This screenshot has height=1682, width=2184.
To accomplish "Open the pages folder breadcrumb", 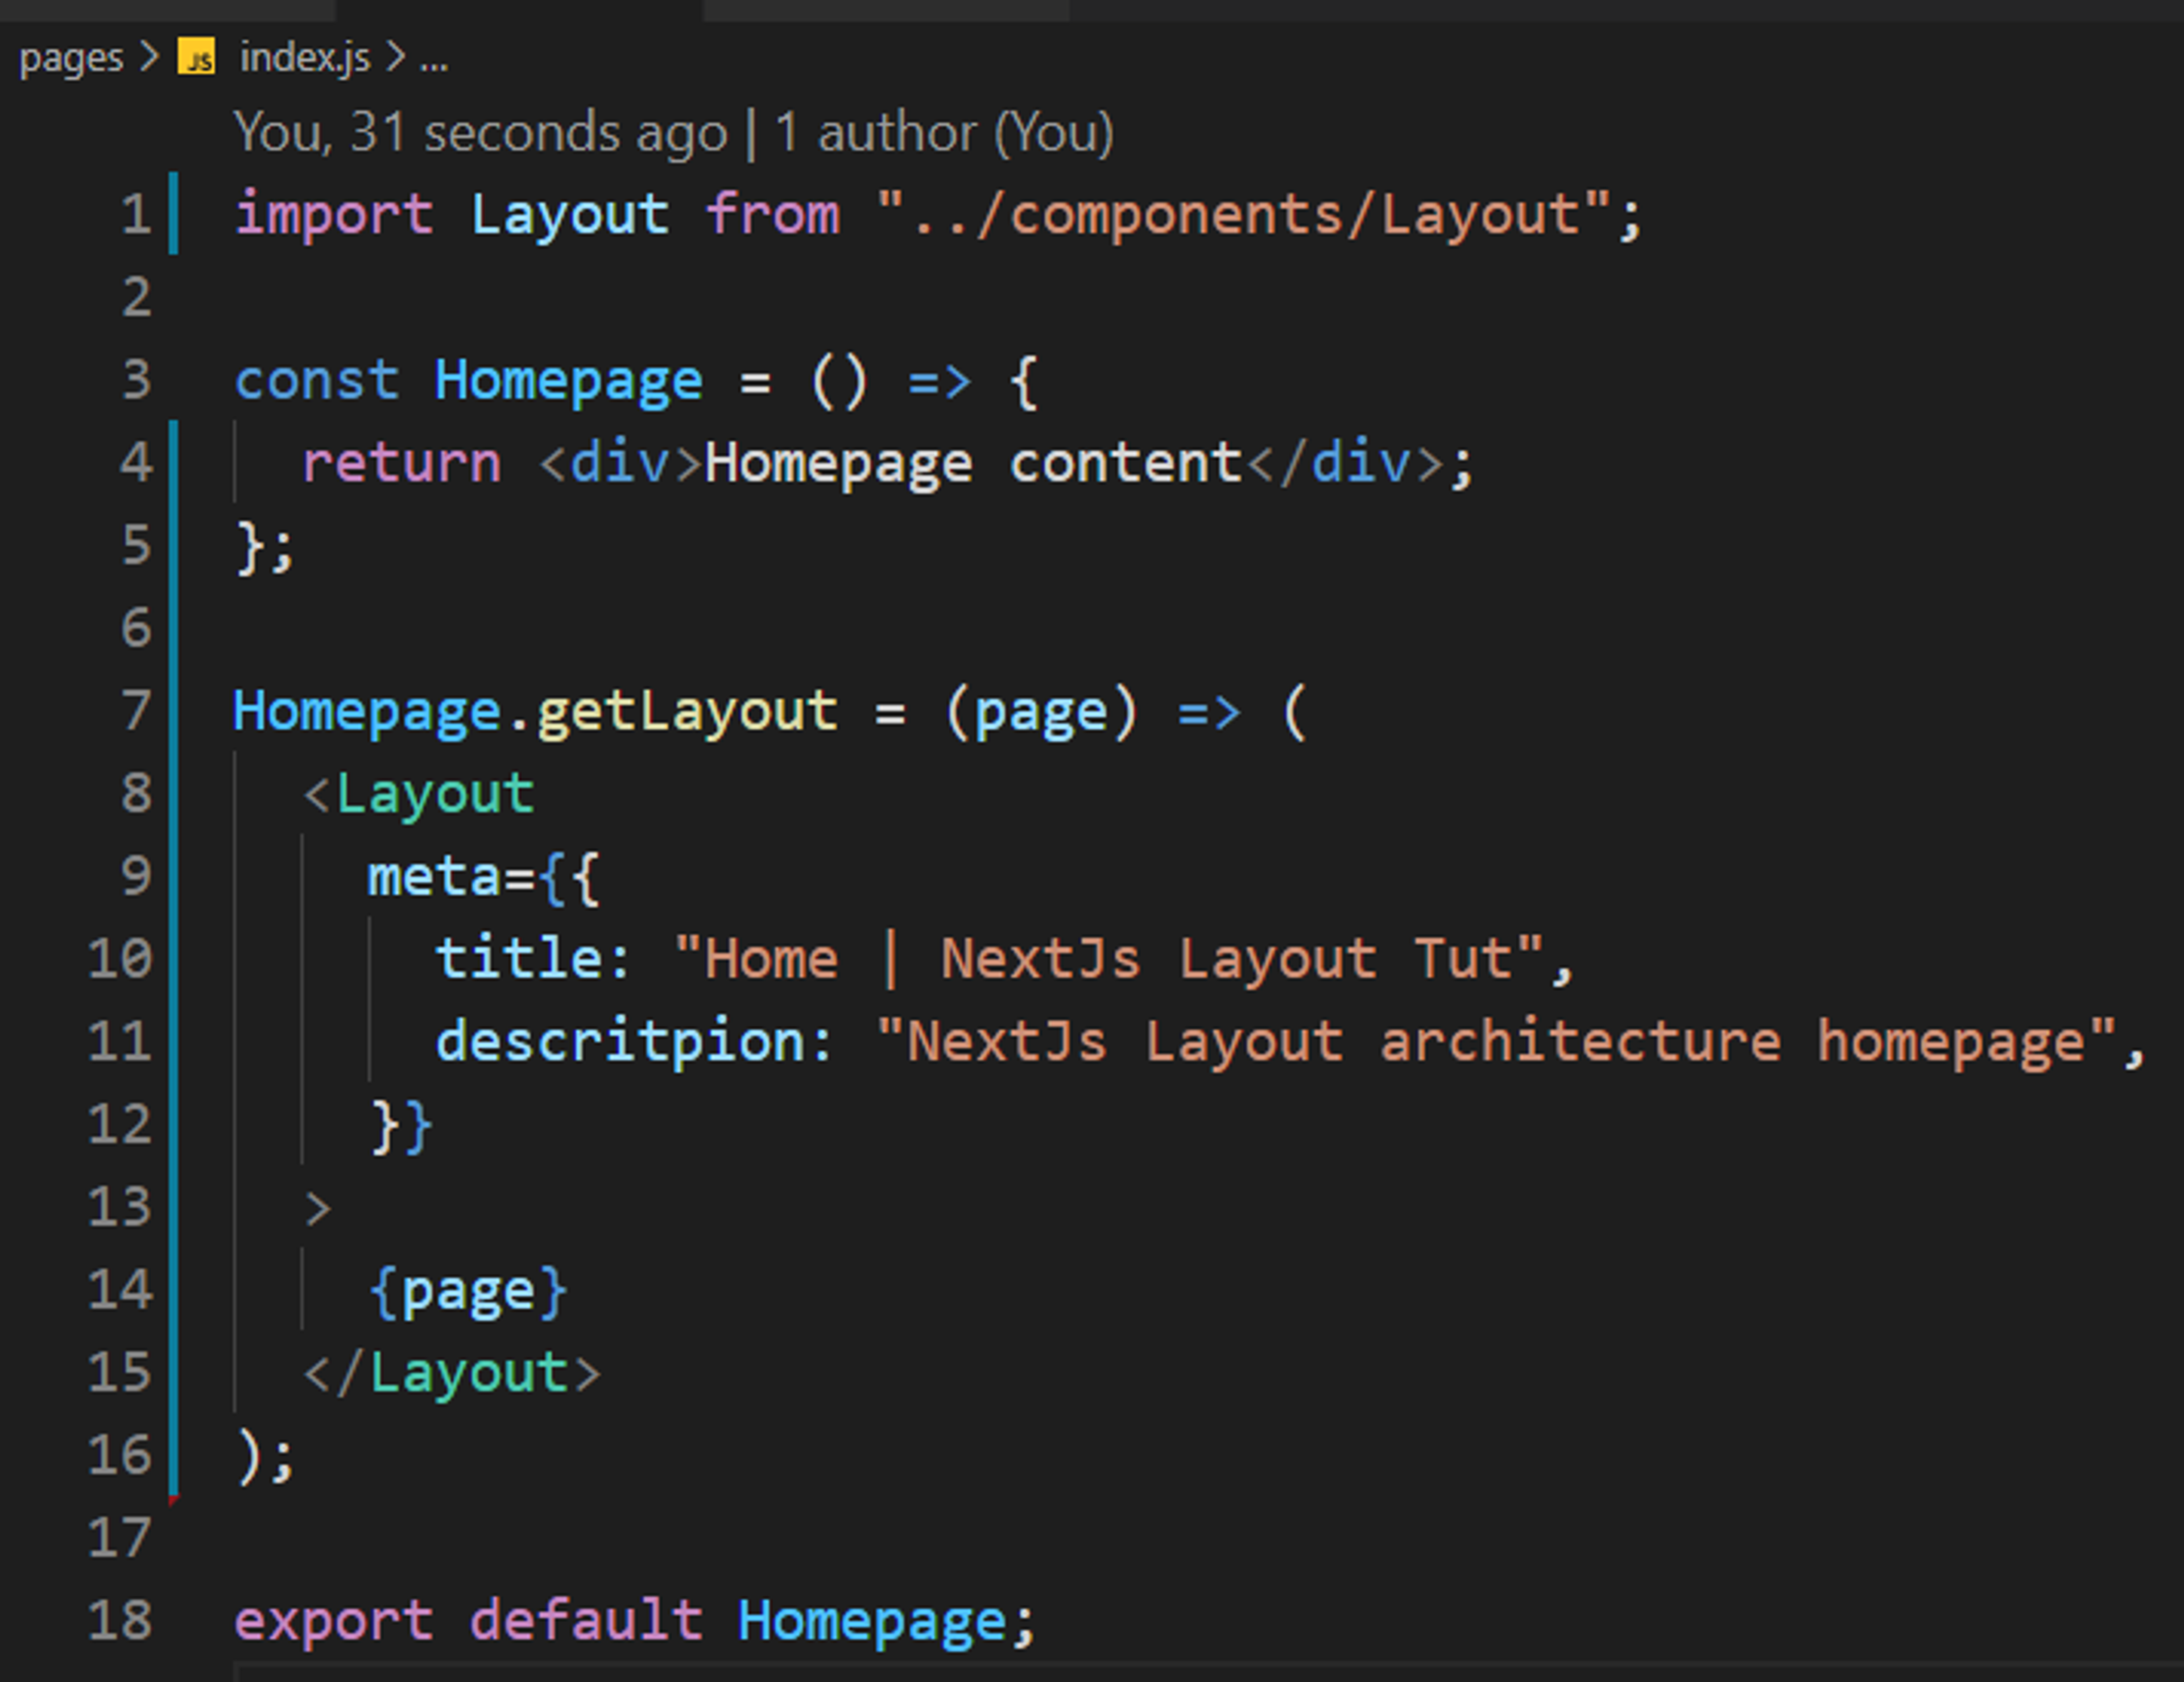I will 71,57.
